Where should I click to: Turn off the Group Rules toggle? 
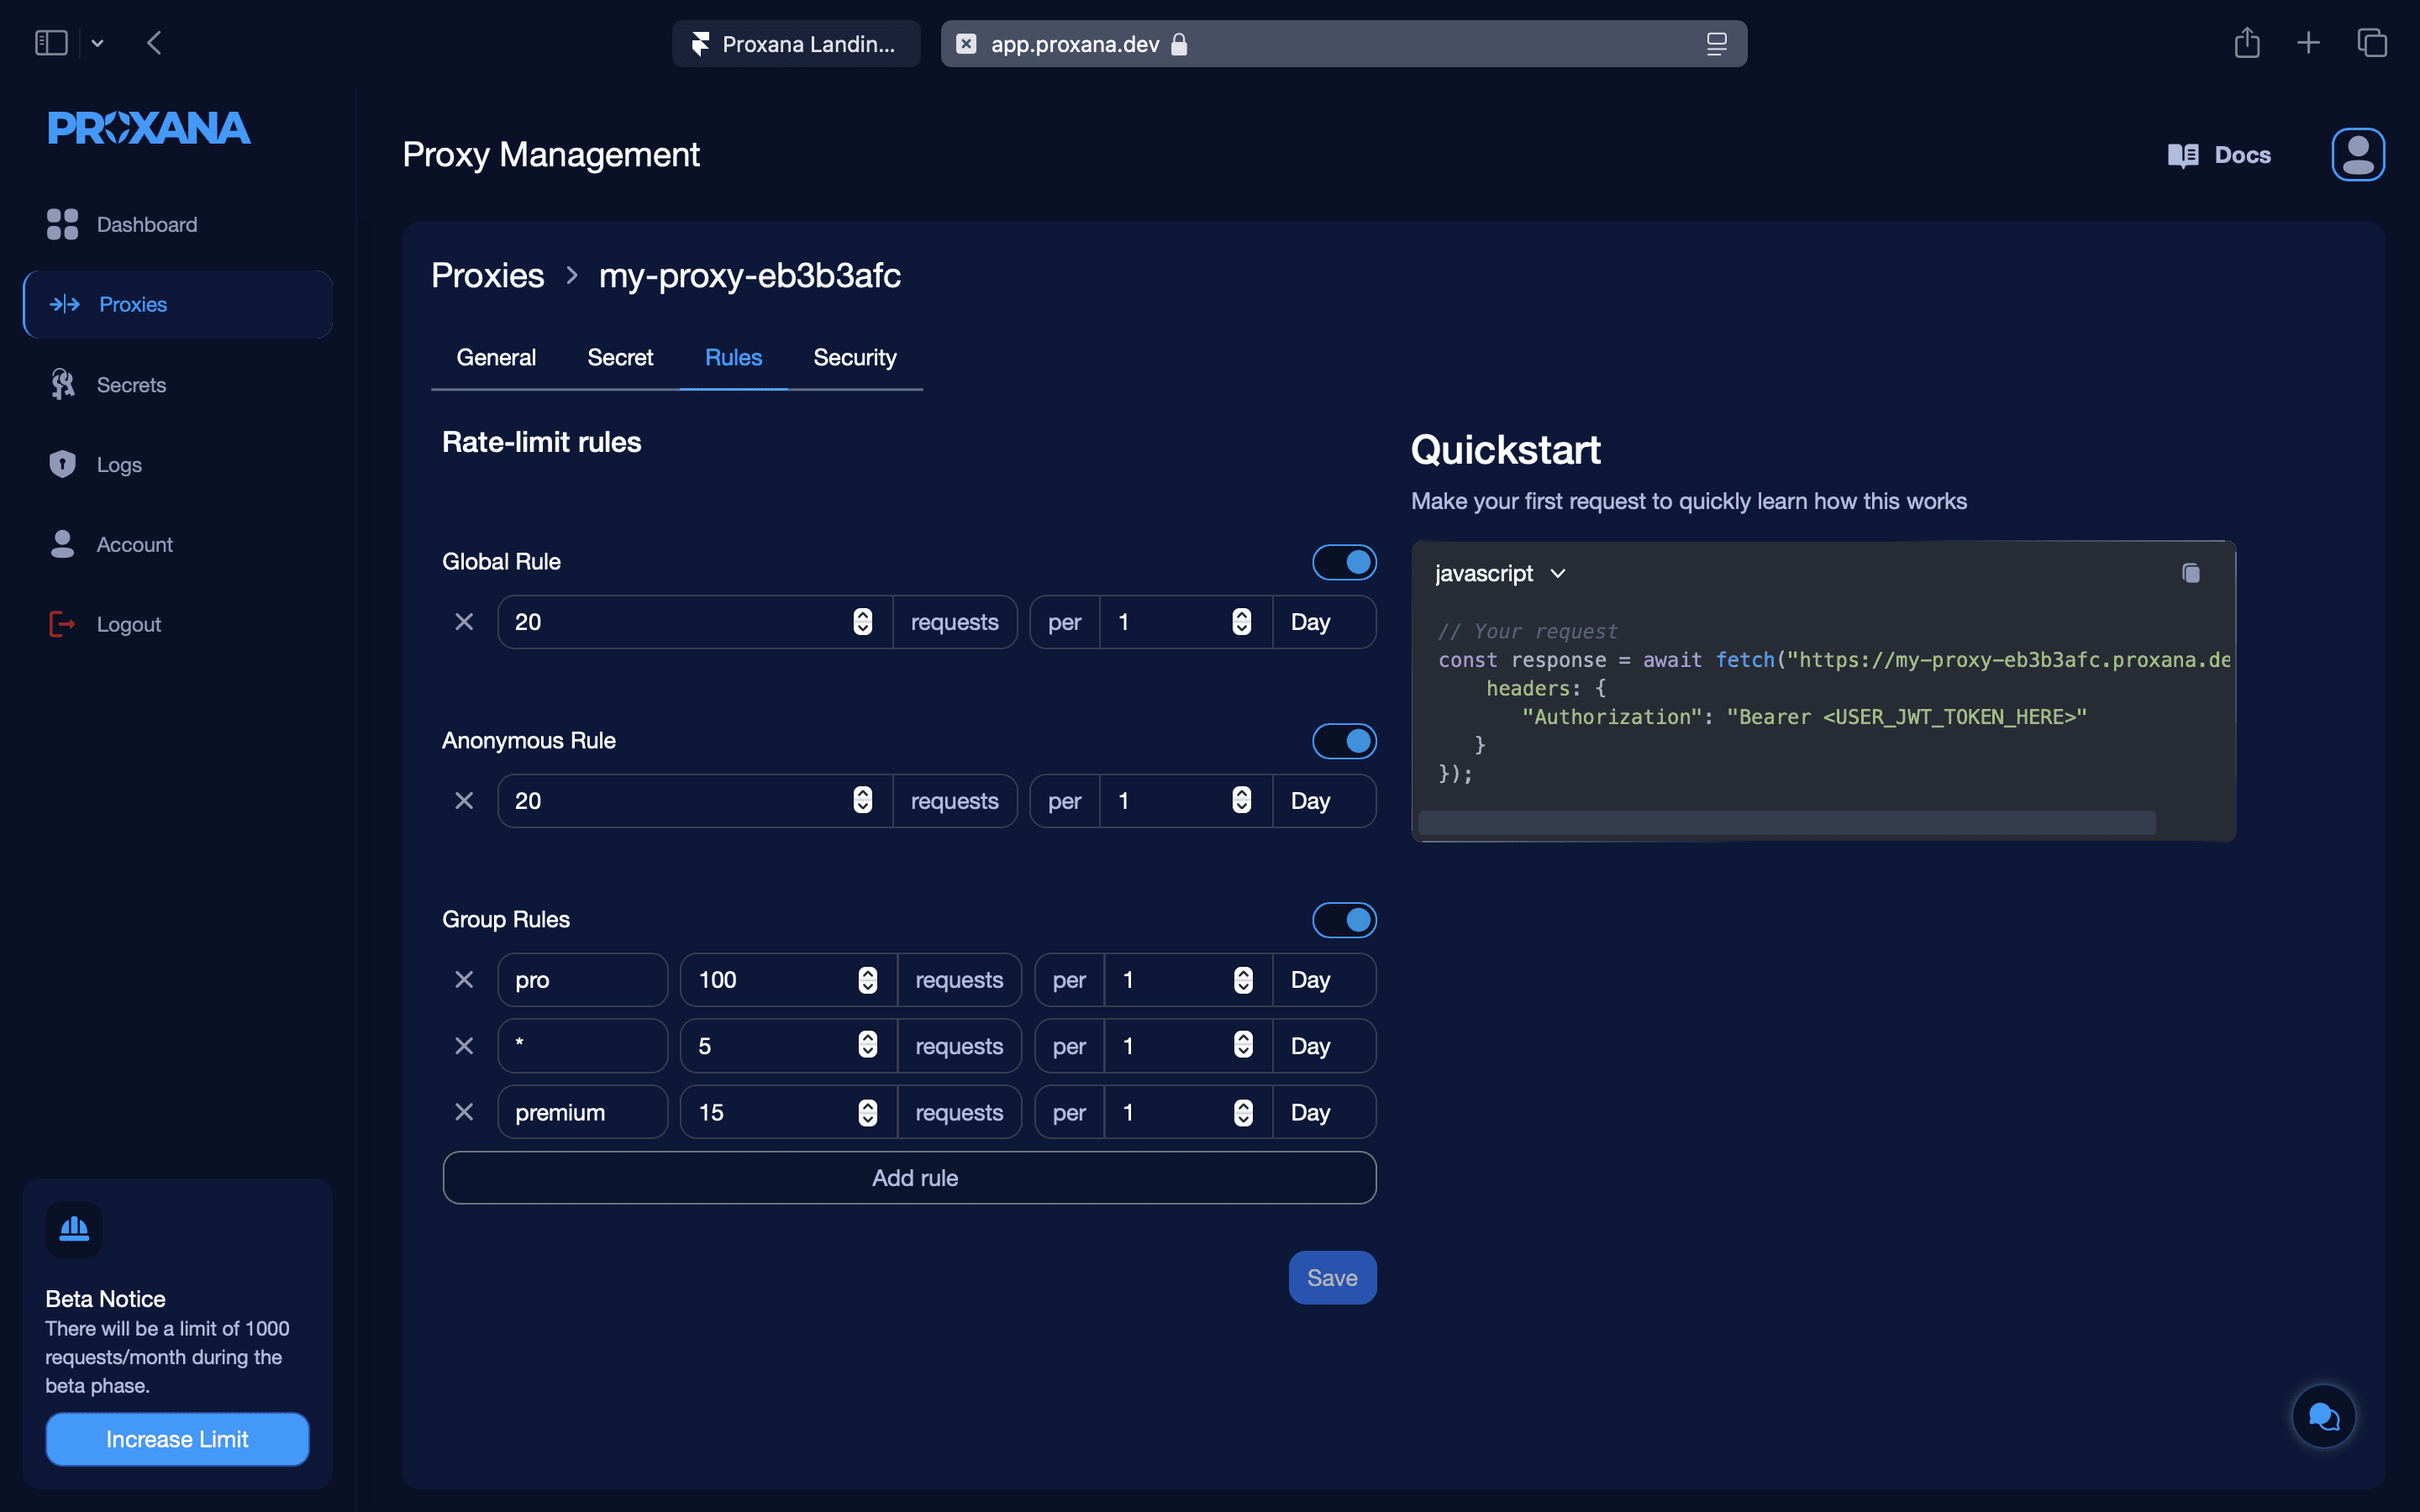click(1344, 920)
